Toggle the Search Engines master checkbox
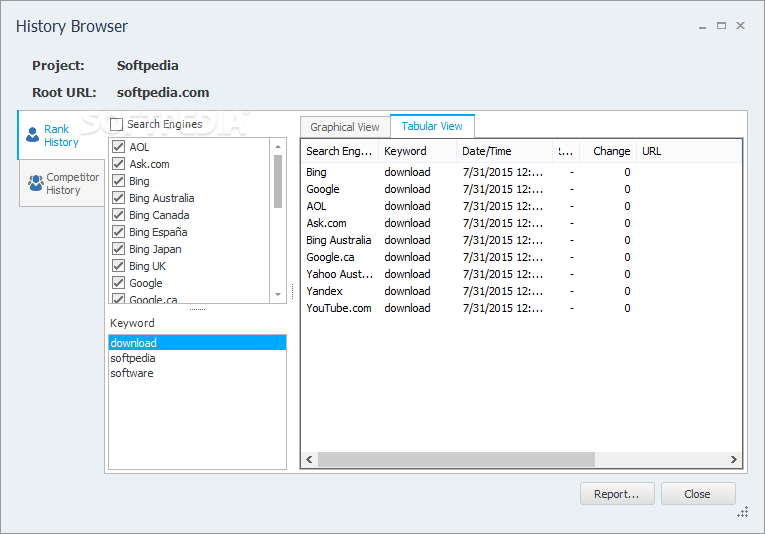The width and height of the screenshot is (765, 534). click(116, 124)
